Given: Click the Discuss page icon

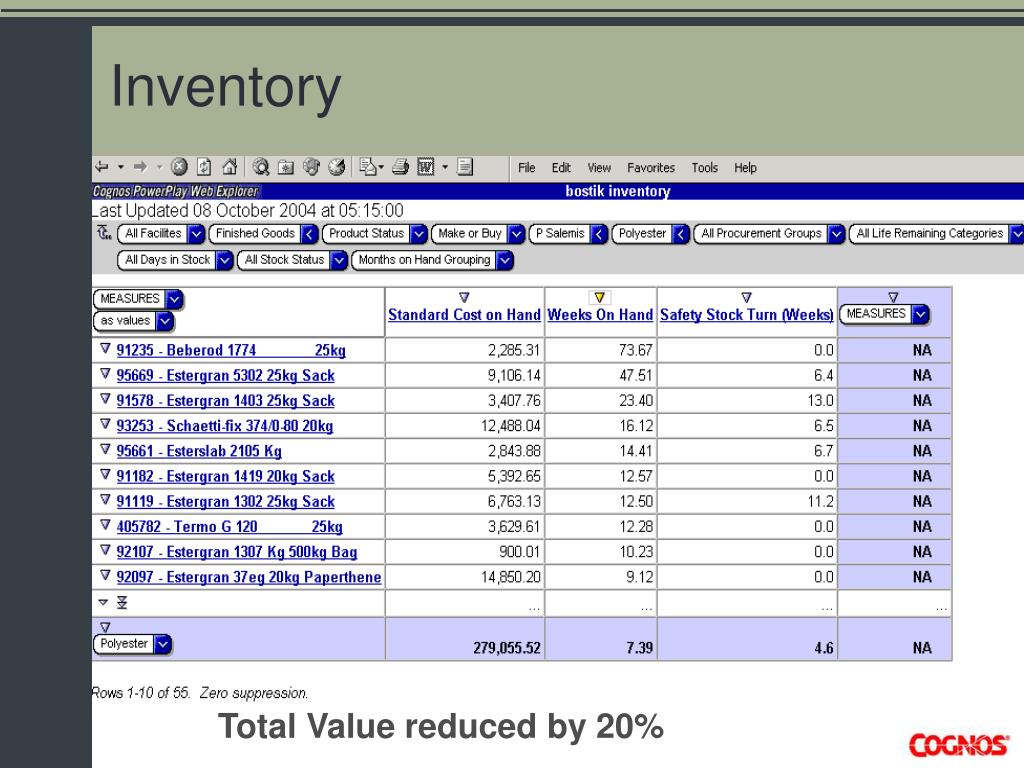Looking at the screenshot, I should (465, 167).
